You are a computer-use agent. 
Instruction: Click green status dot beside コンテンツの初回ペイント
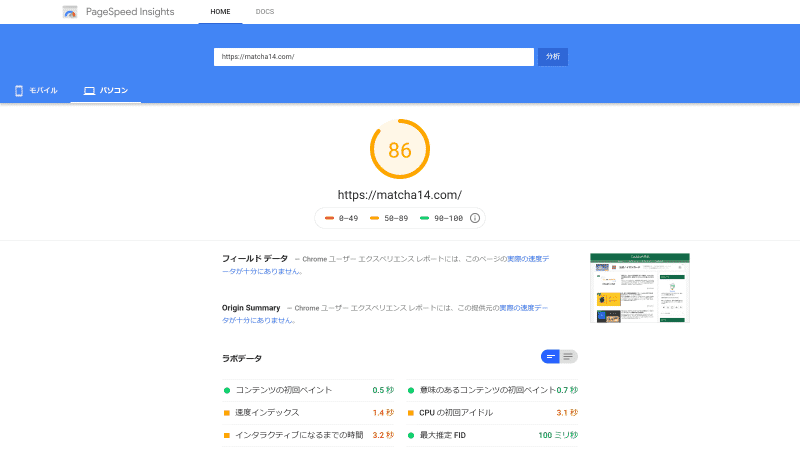click(227, 390)
